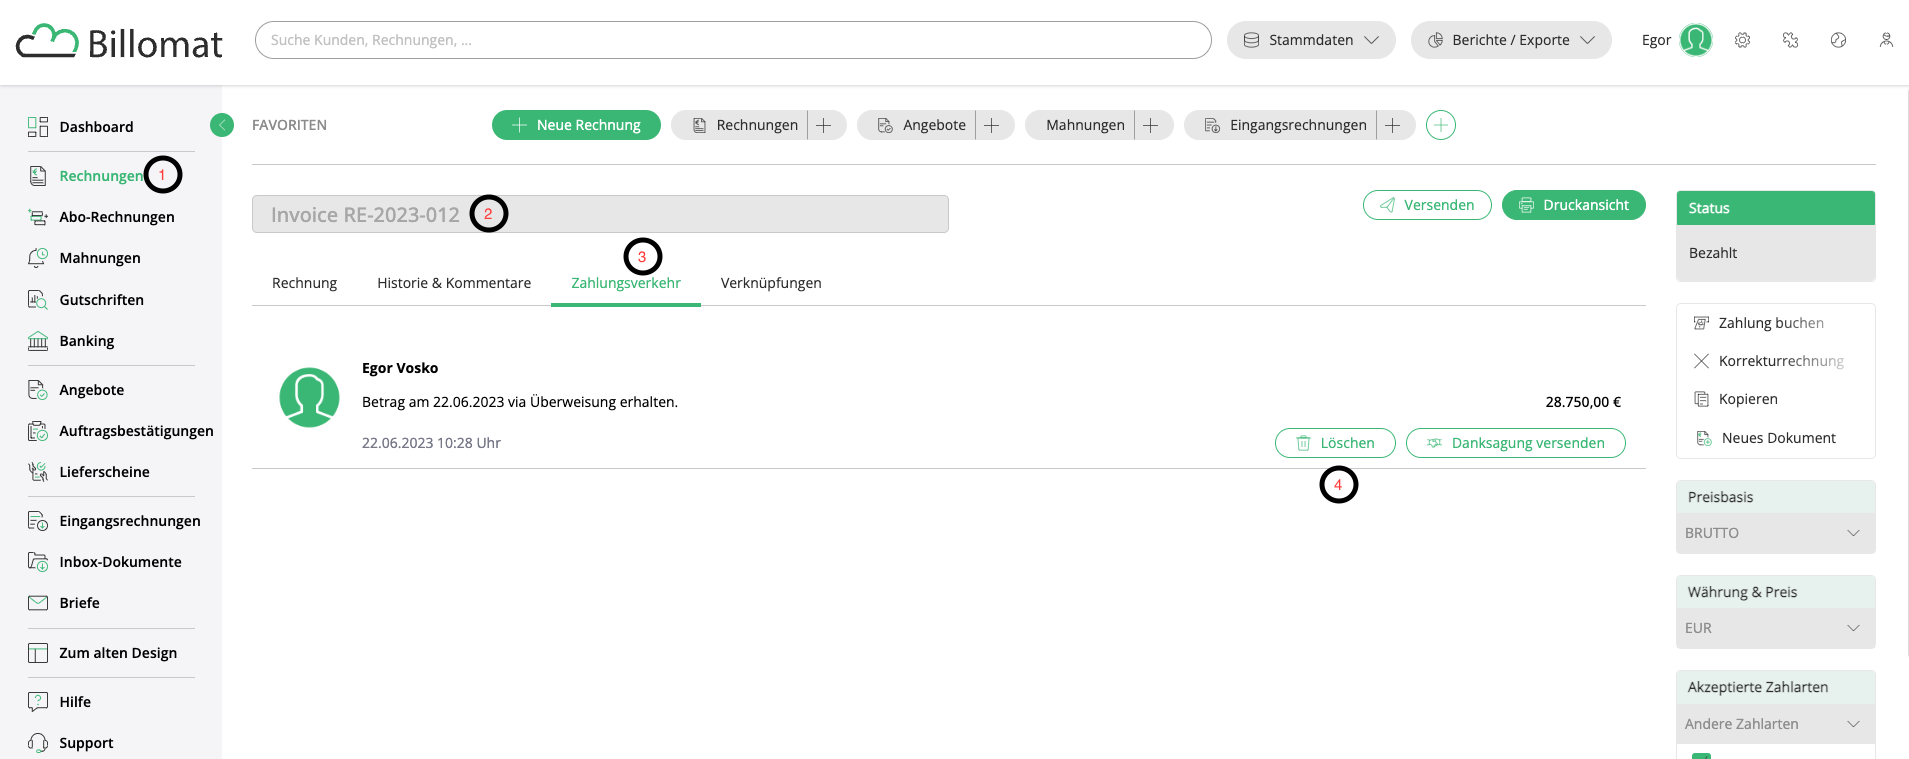The height and width of the screenshot is (759, 1909).
Task: Click the Inbox-Dokumente sidebar icon
Action: 38,562
